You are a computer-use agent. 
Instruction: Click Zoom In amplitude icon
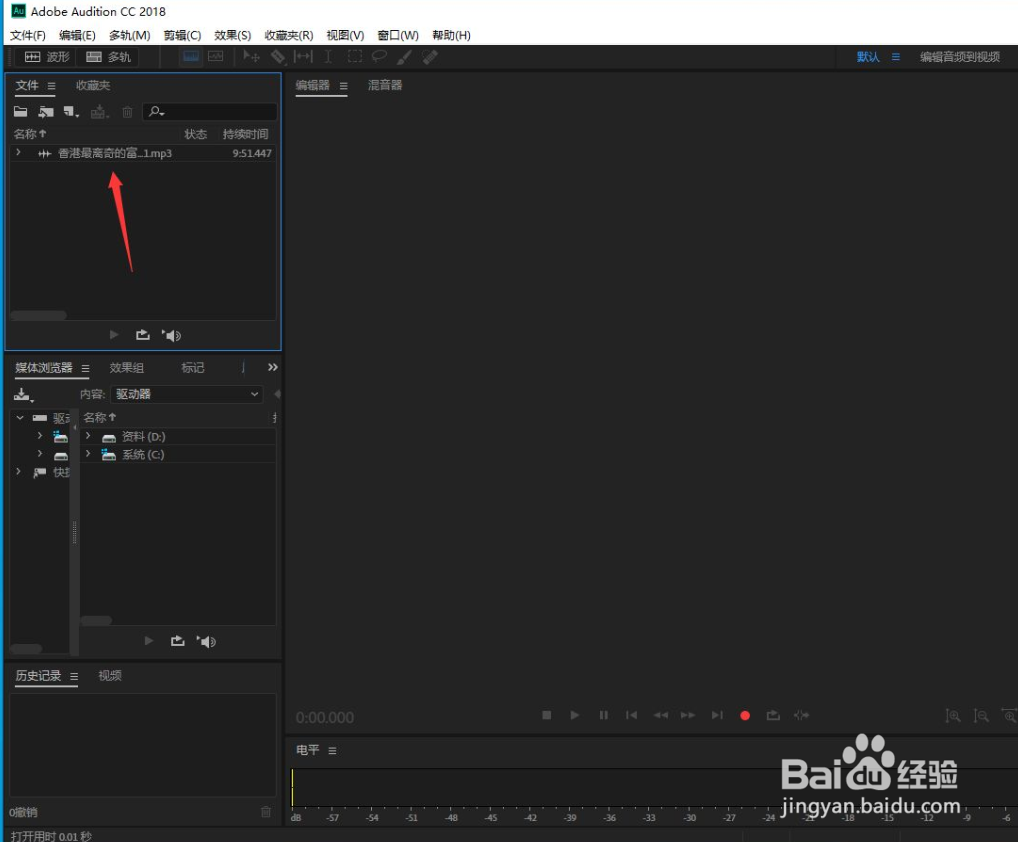click(952, 716)
